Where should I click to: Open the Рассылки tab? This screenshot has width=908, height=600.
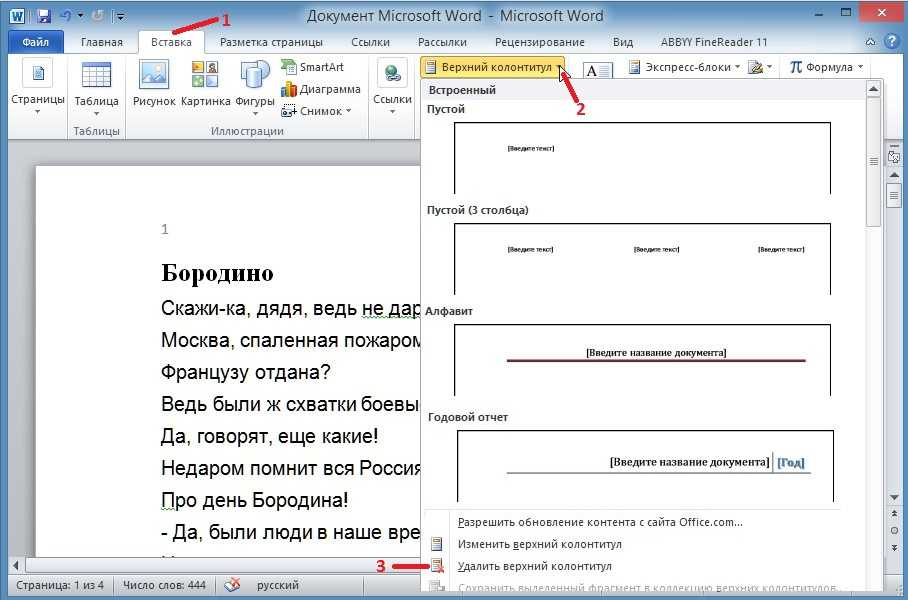pos(442,42)
